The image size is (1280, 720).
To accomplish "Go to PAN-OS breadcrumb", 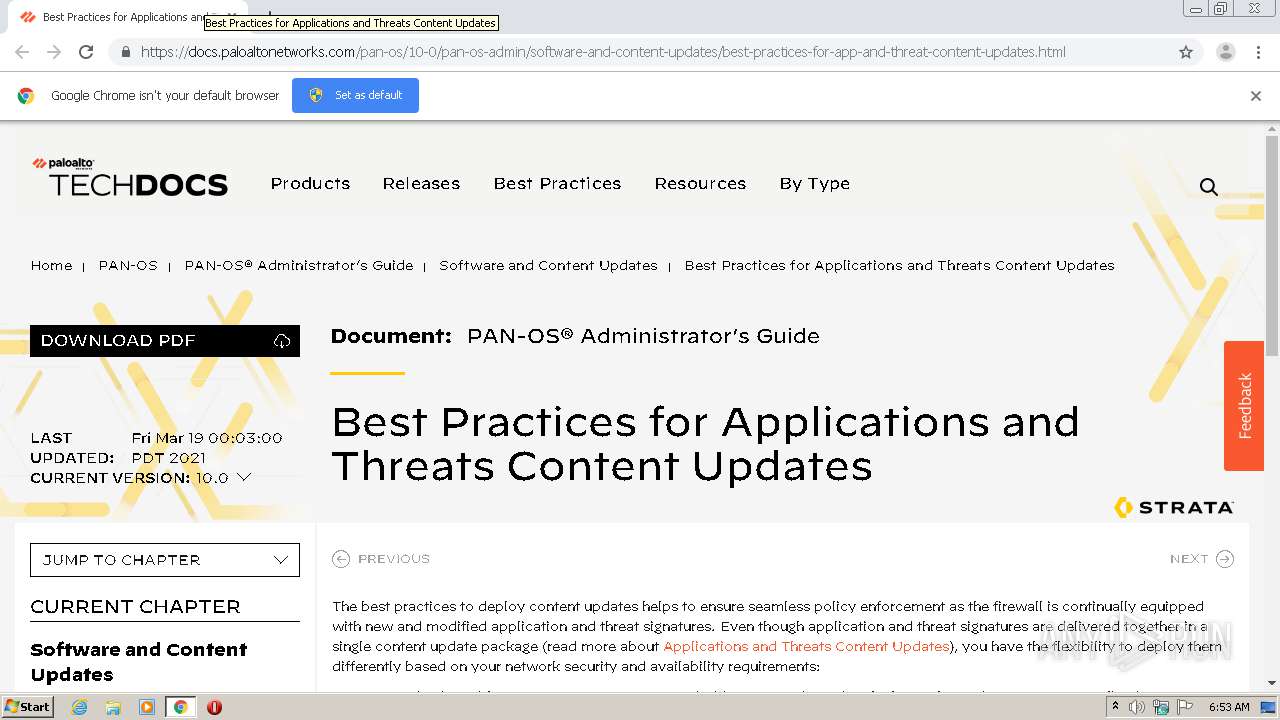I will pos(128,266).
